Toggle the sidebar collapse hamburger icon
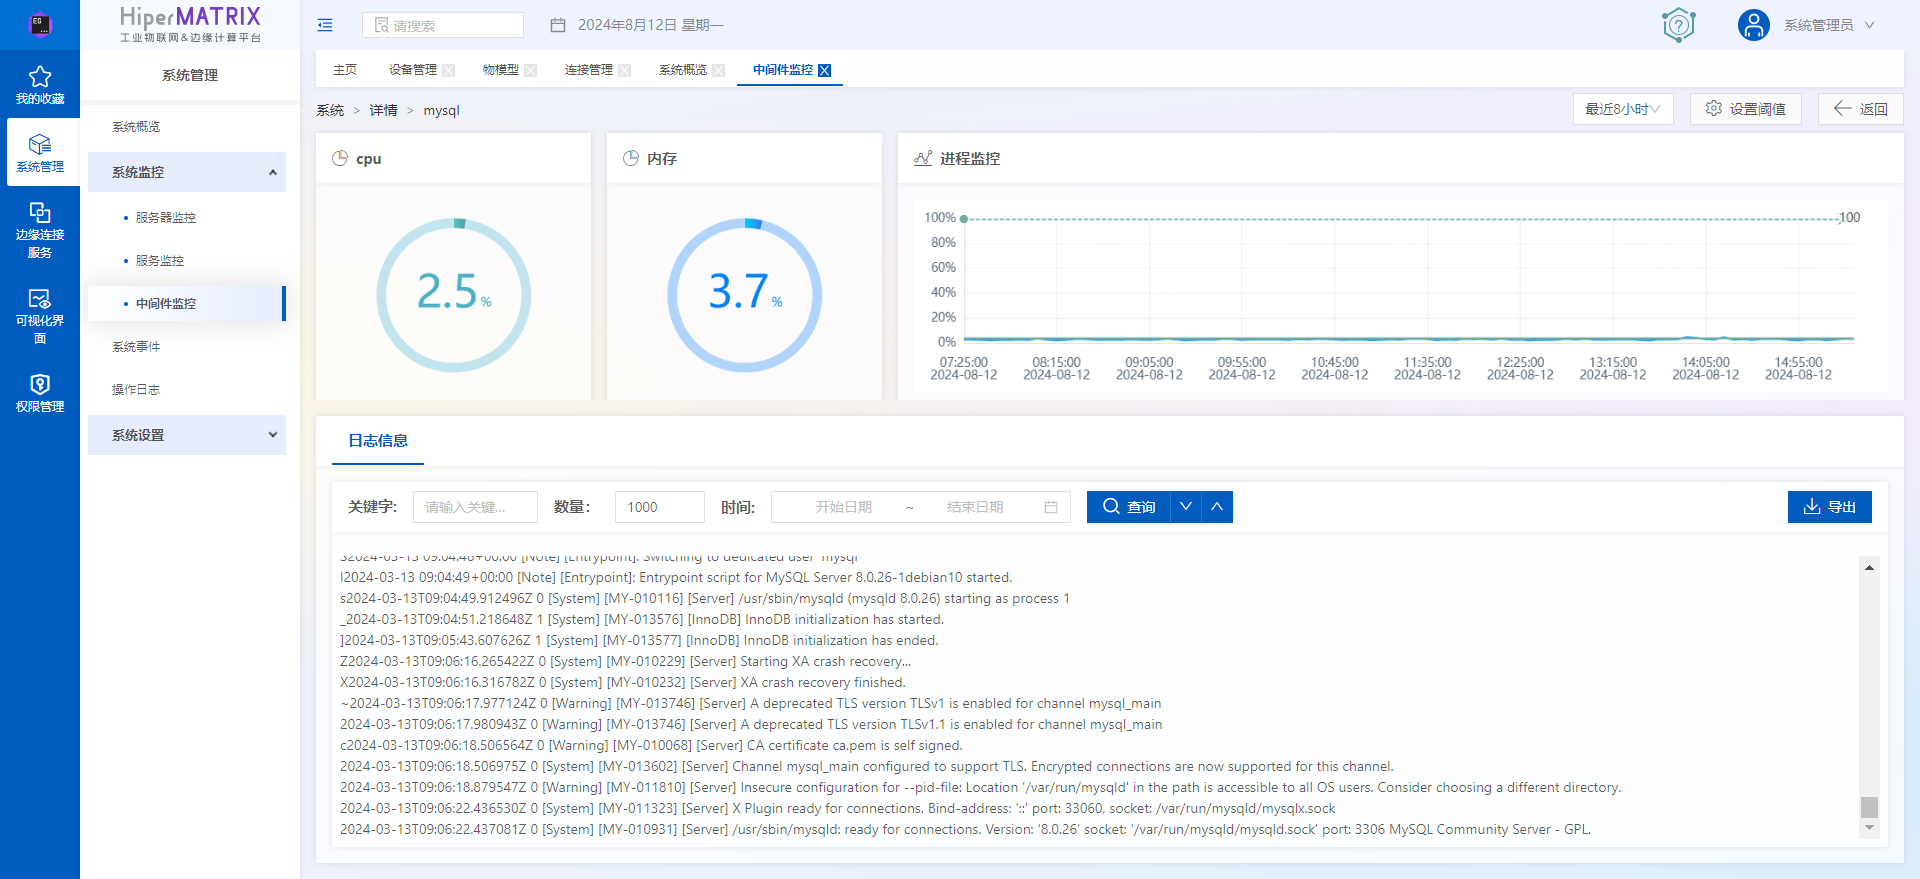The width and height of the screenshot is (1920, 879). [325, 25]
